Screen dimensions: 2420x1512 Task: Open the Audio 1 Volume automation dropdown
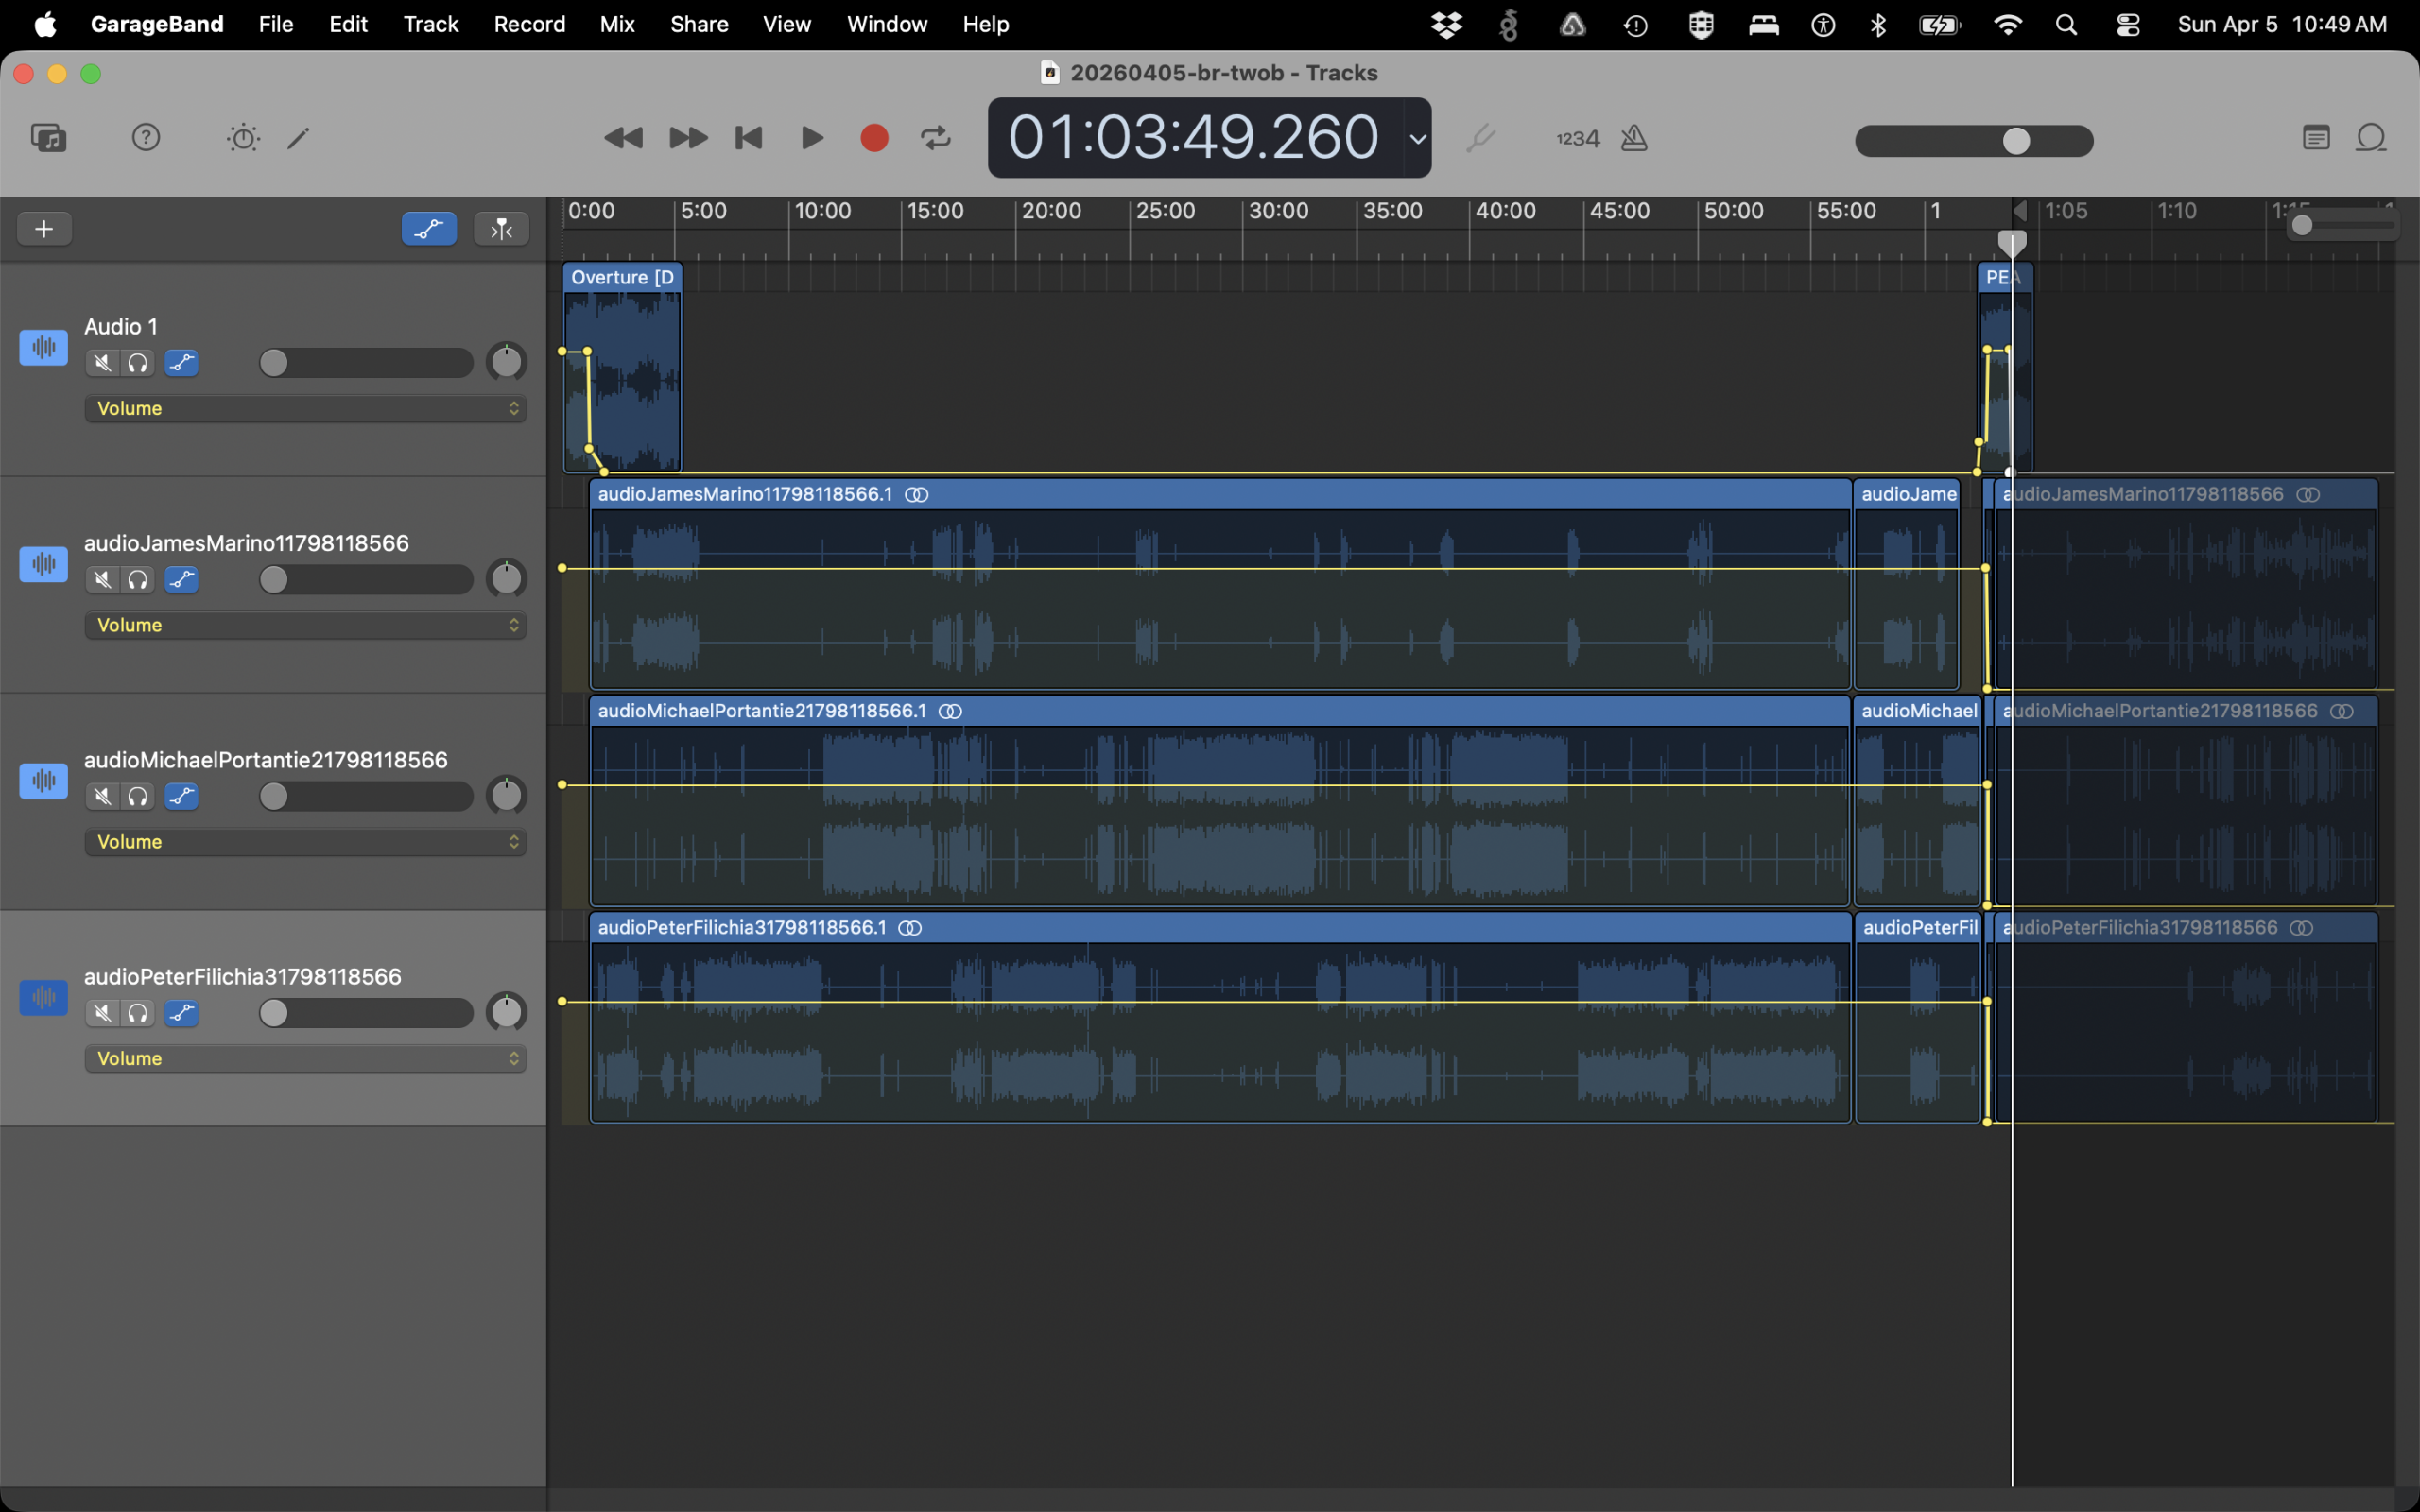coord(305,408)
